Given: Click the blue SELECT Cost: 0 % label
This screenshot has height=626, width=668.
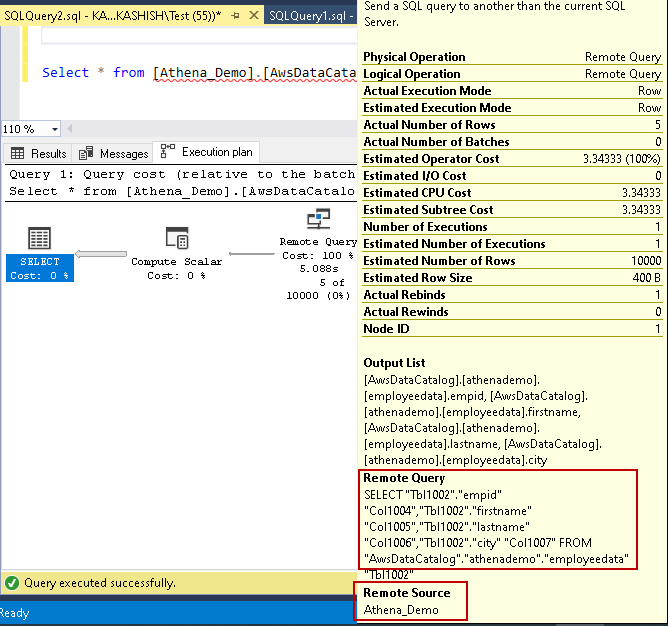Looking at the screenshot, I should 39,269.
